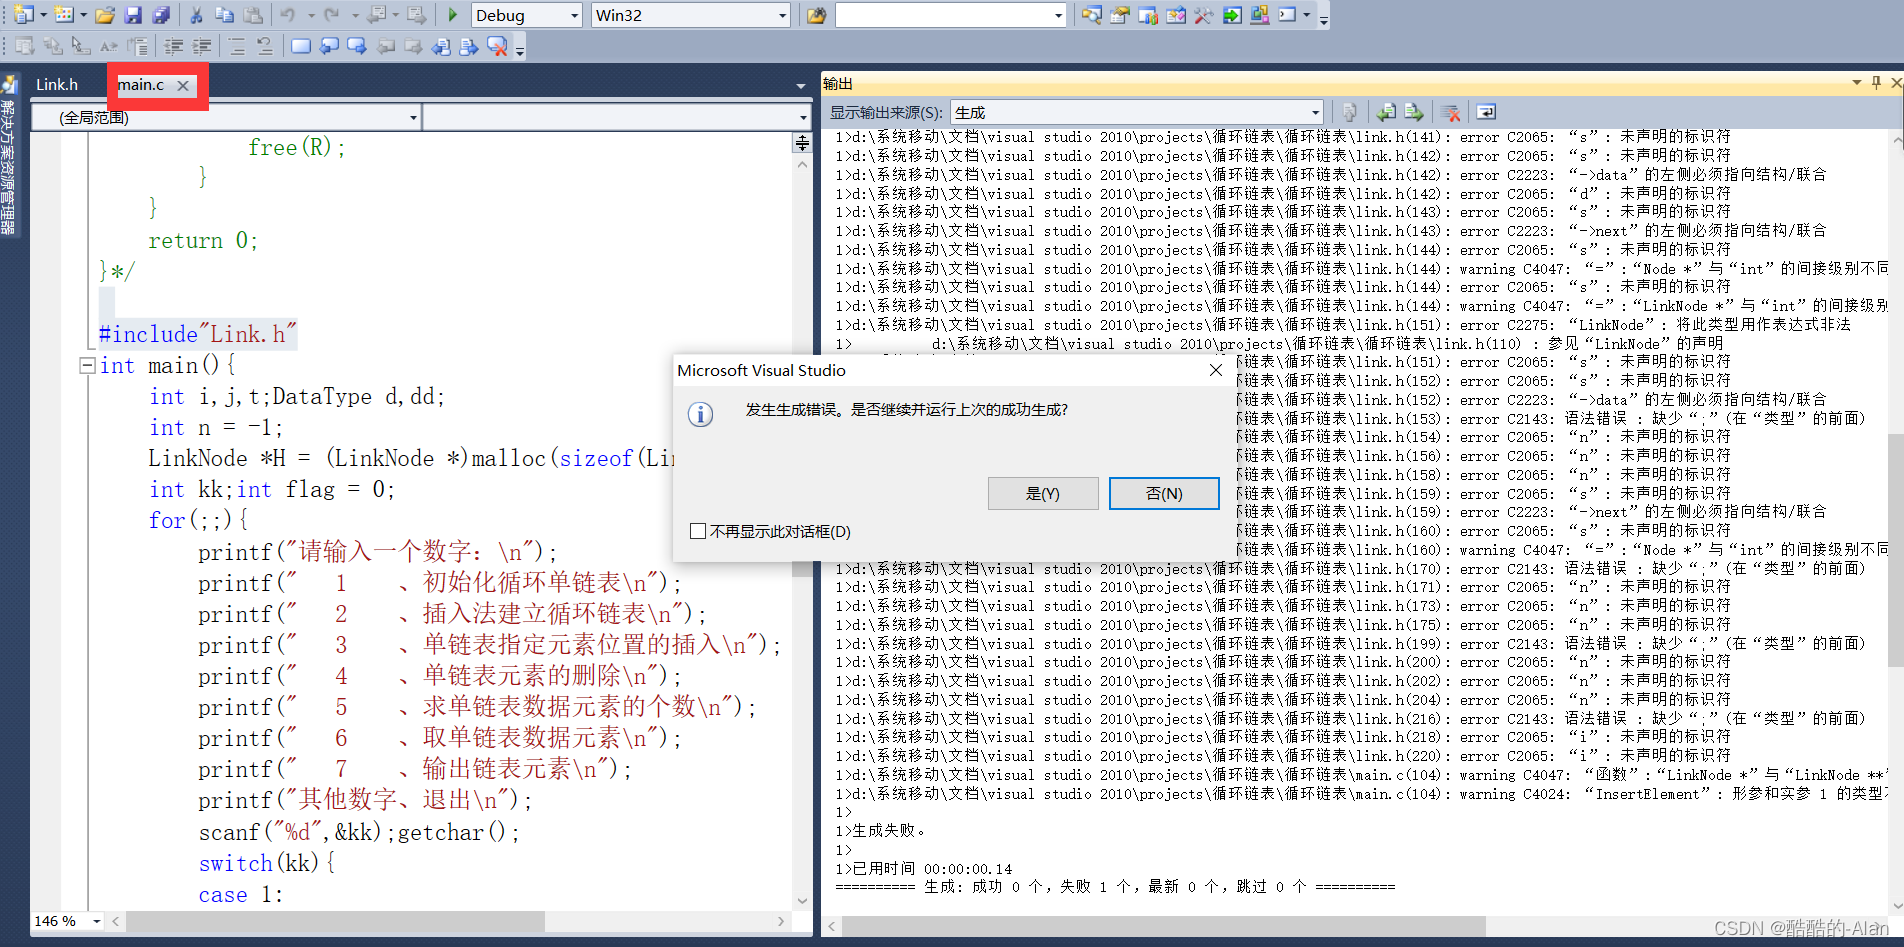This screenshot has height=947, width=1904.
Task: Go to next bookmark icon
Action: click(x=357, y=46)
